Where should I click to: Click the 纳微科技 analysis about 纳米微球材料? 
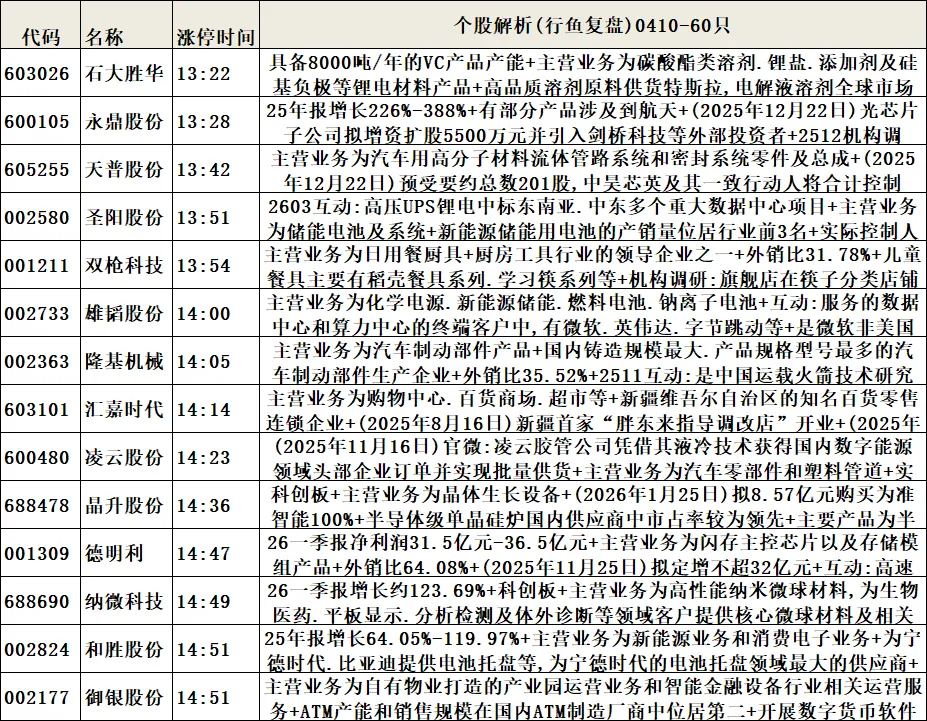(x=593, y=602)
